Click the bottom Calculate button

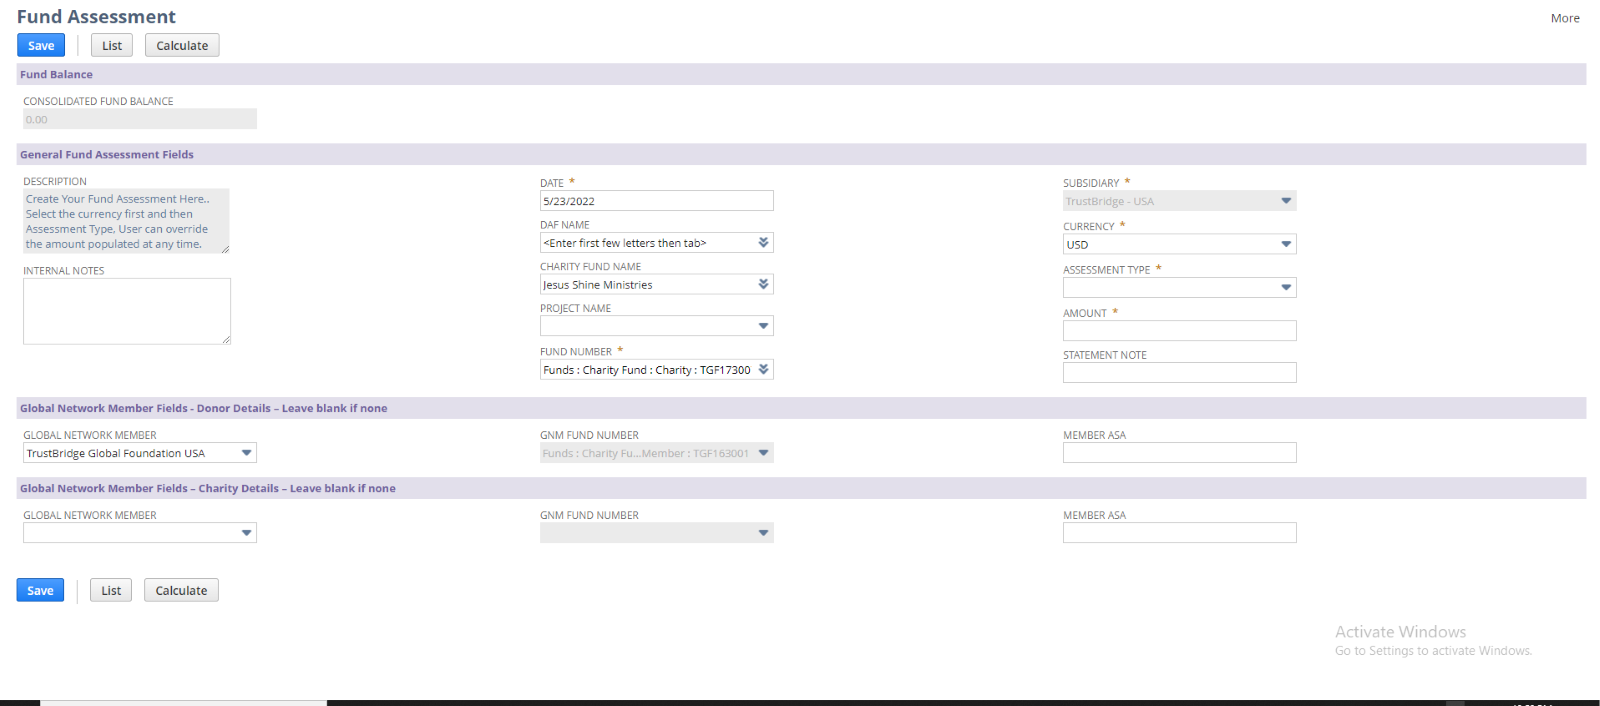(181, 590)
